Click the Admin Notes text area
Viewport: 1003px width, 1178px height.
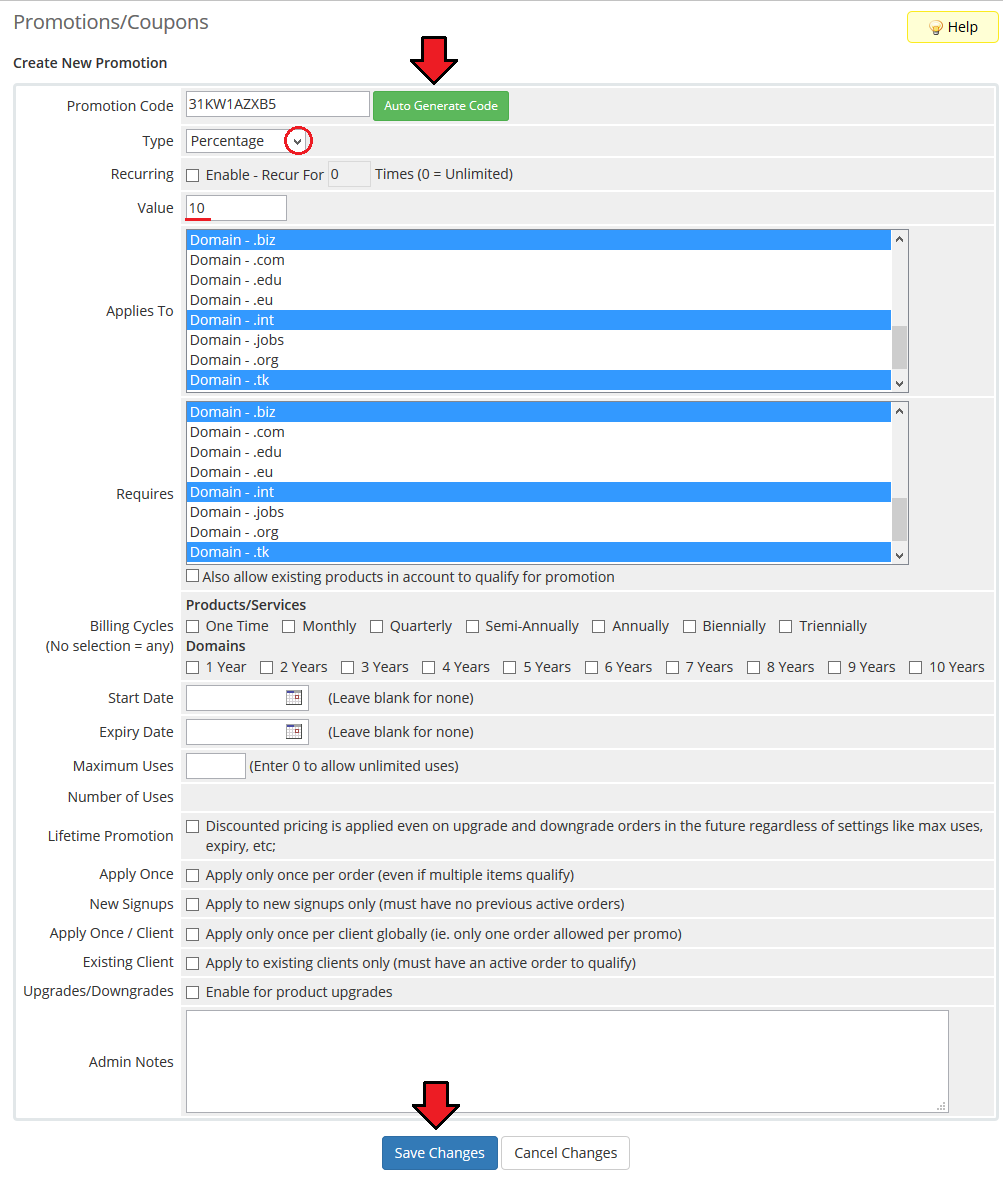(x=567, y=1062)
